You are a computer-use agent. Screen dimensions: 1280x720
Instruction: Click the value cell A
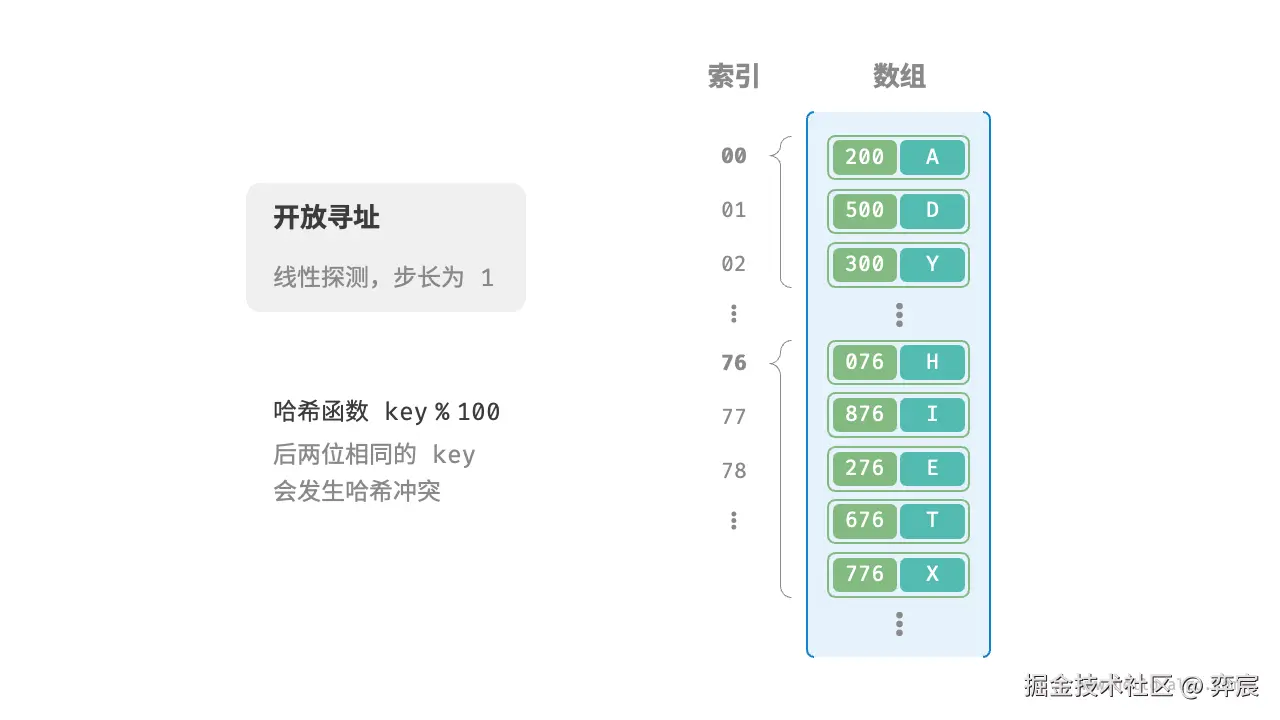(x=932, y=157)
